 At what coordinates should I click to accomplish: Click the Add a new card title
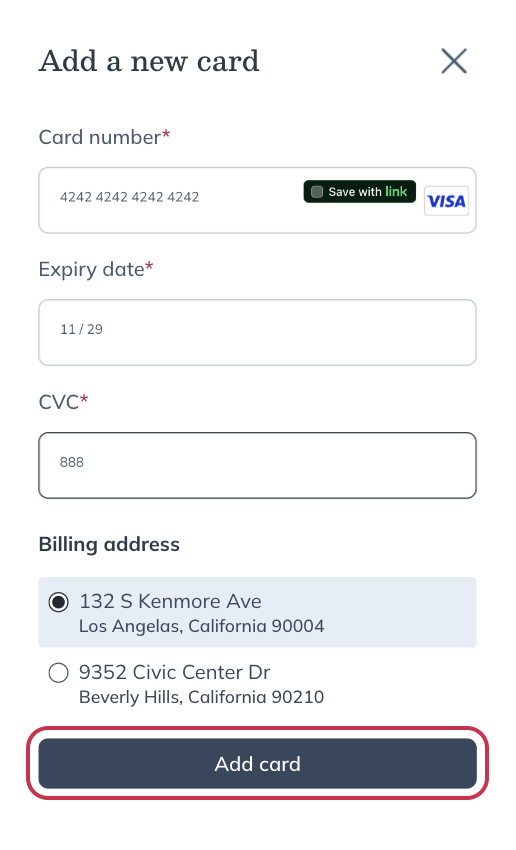(149, 61)
